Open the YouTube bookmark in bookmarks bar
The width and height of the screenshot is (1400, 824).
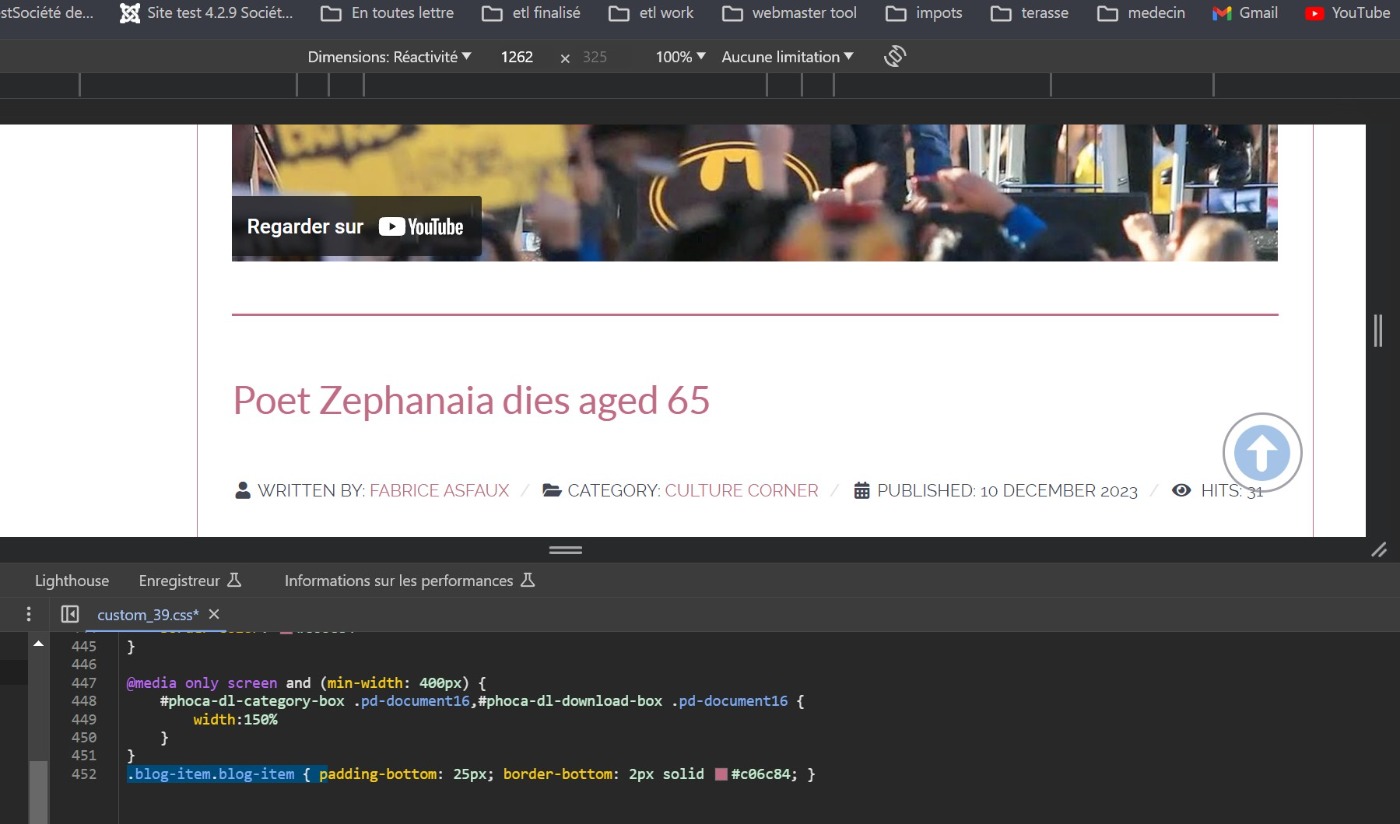(x=1347, y=13)
